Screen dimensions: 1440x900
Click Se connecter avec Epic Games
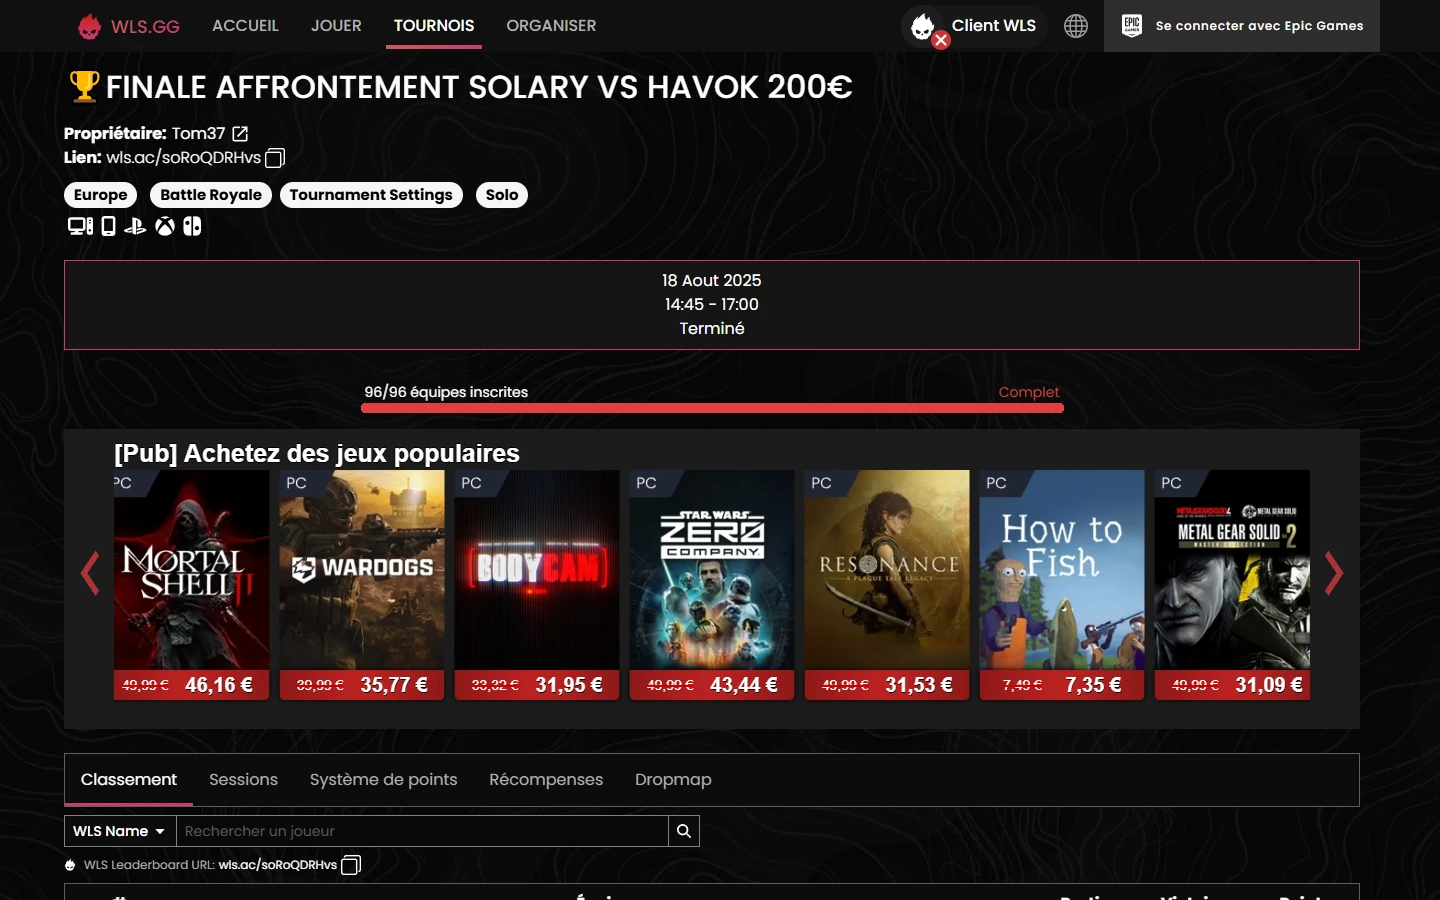coord(1242,26)
